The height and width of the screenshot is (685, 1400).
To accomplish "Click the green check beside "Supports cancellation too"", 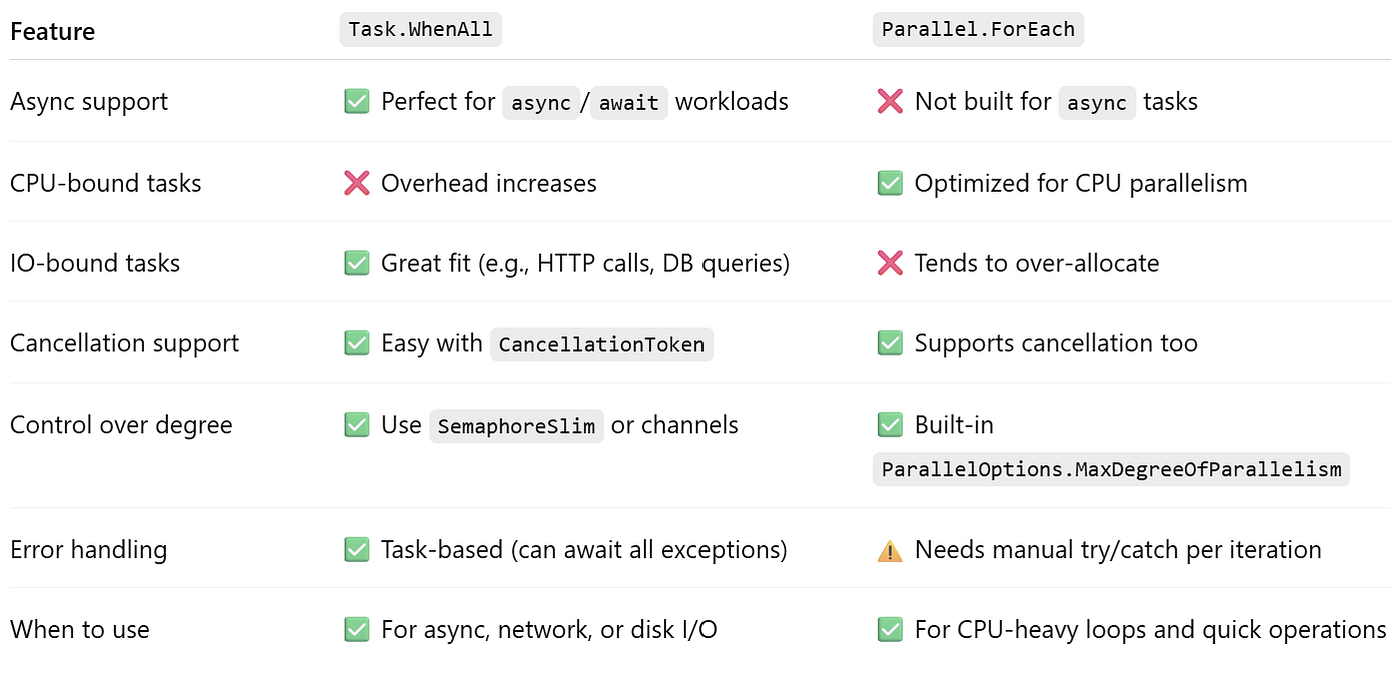I will [890, 343].
